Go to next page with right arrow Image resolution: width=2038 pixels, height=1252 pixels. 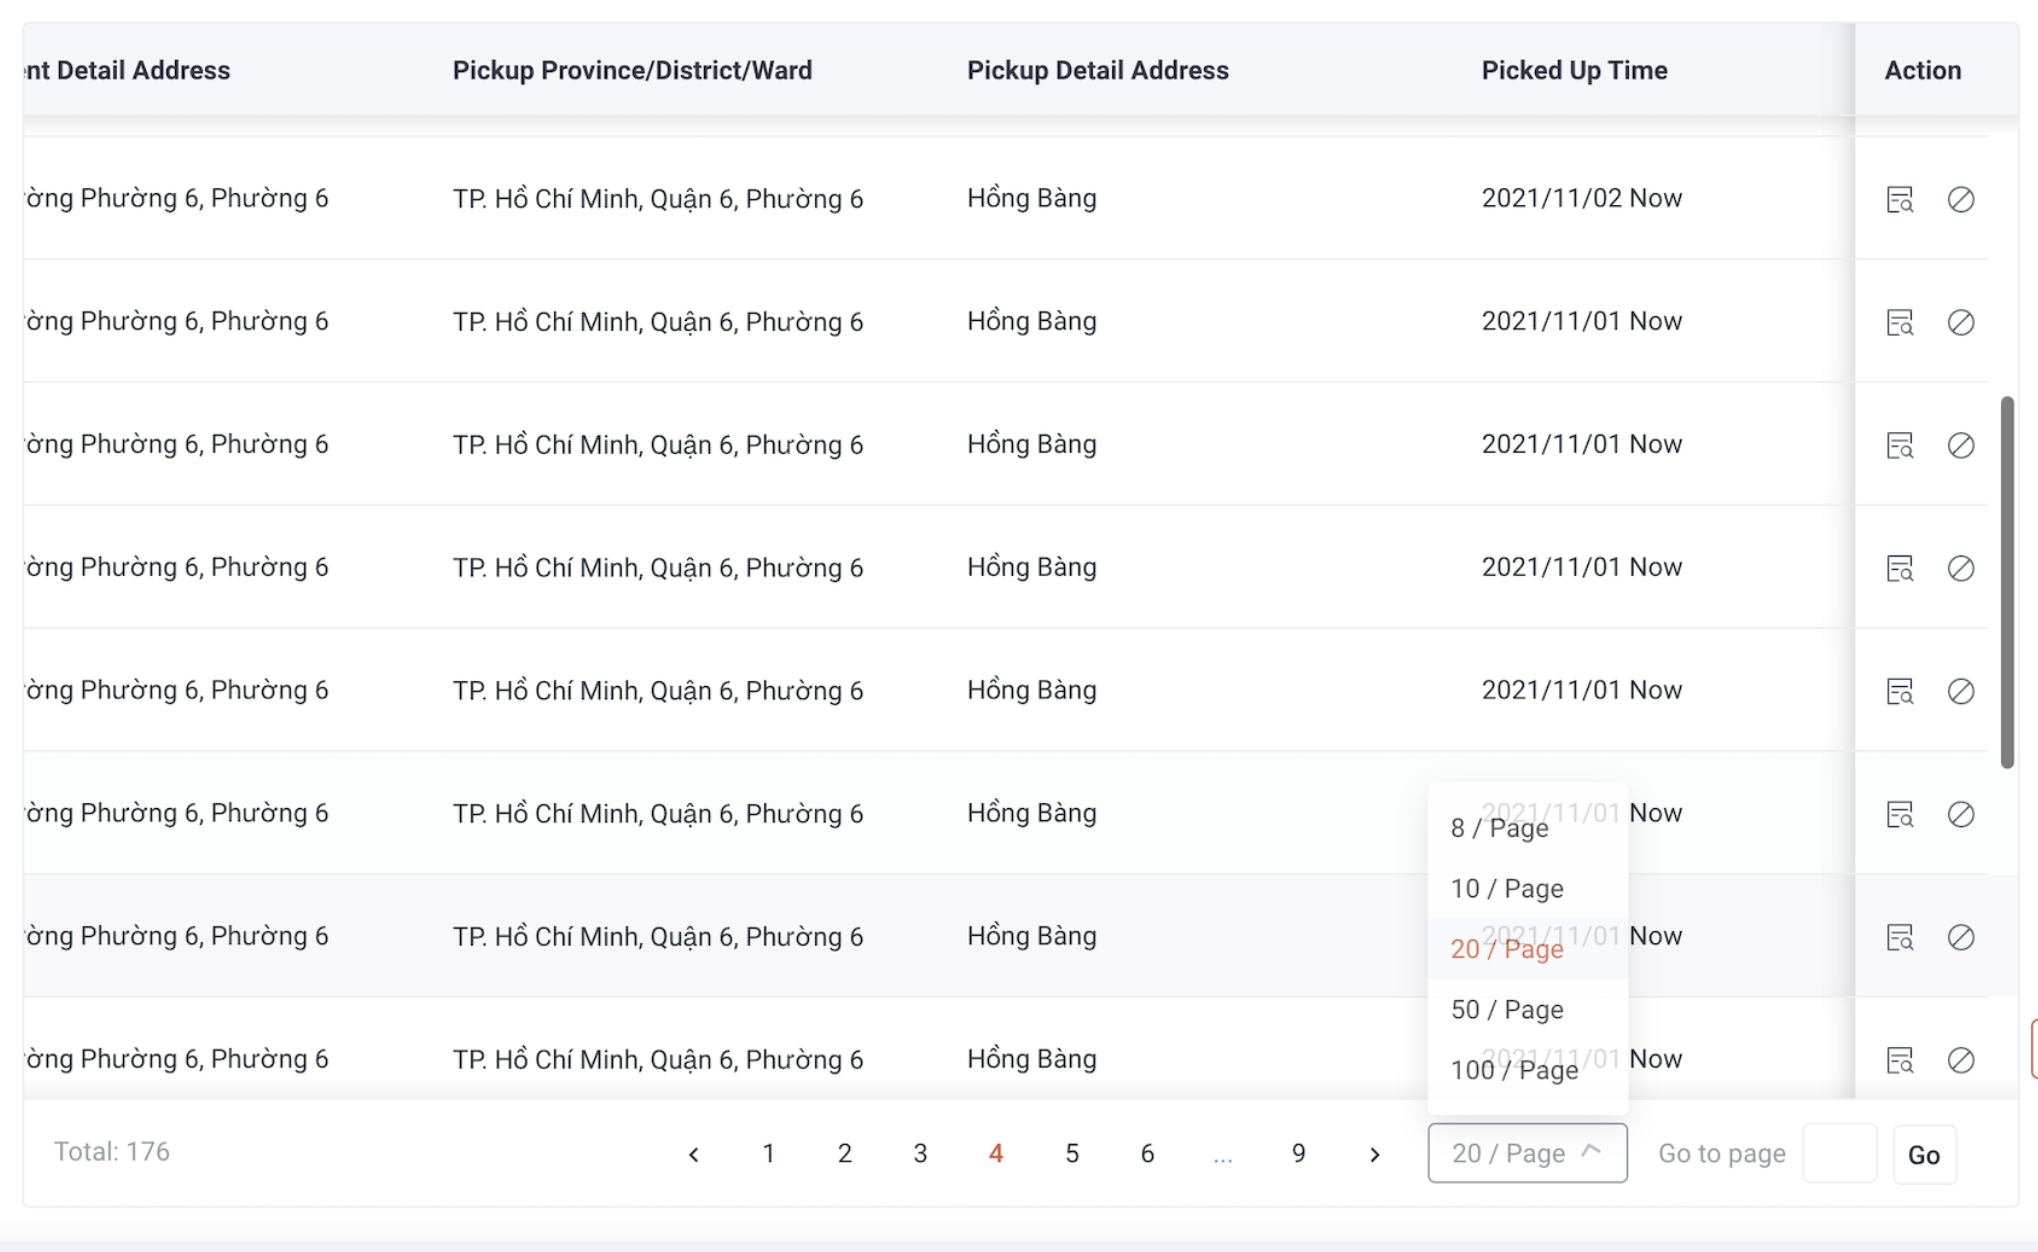point(1374,1154)
